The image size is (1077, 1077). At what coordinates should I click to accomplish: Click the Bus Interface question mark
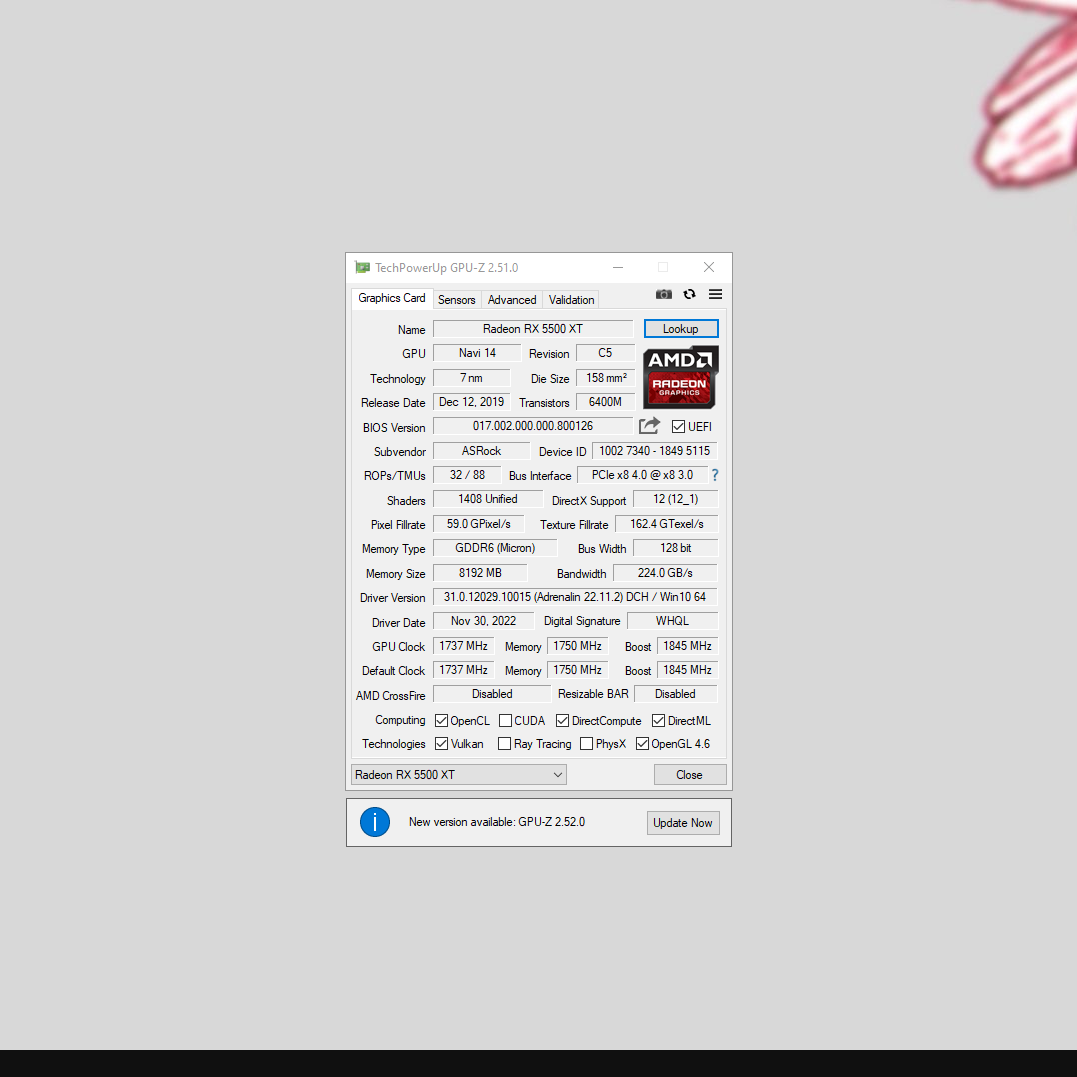click(715, 475)
